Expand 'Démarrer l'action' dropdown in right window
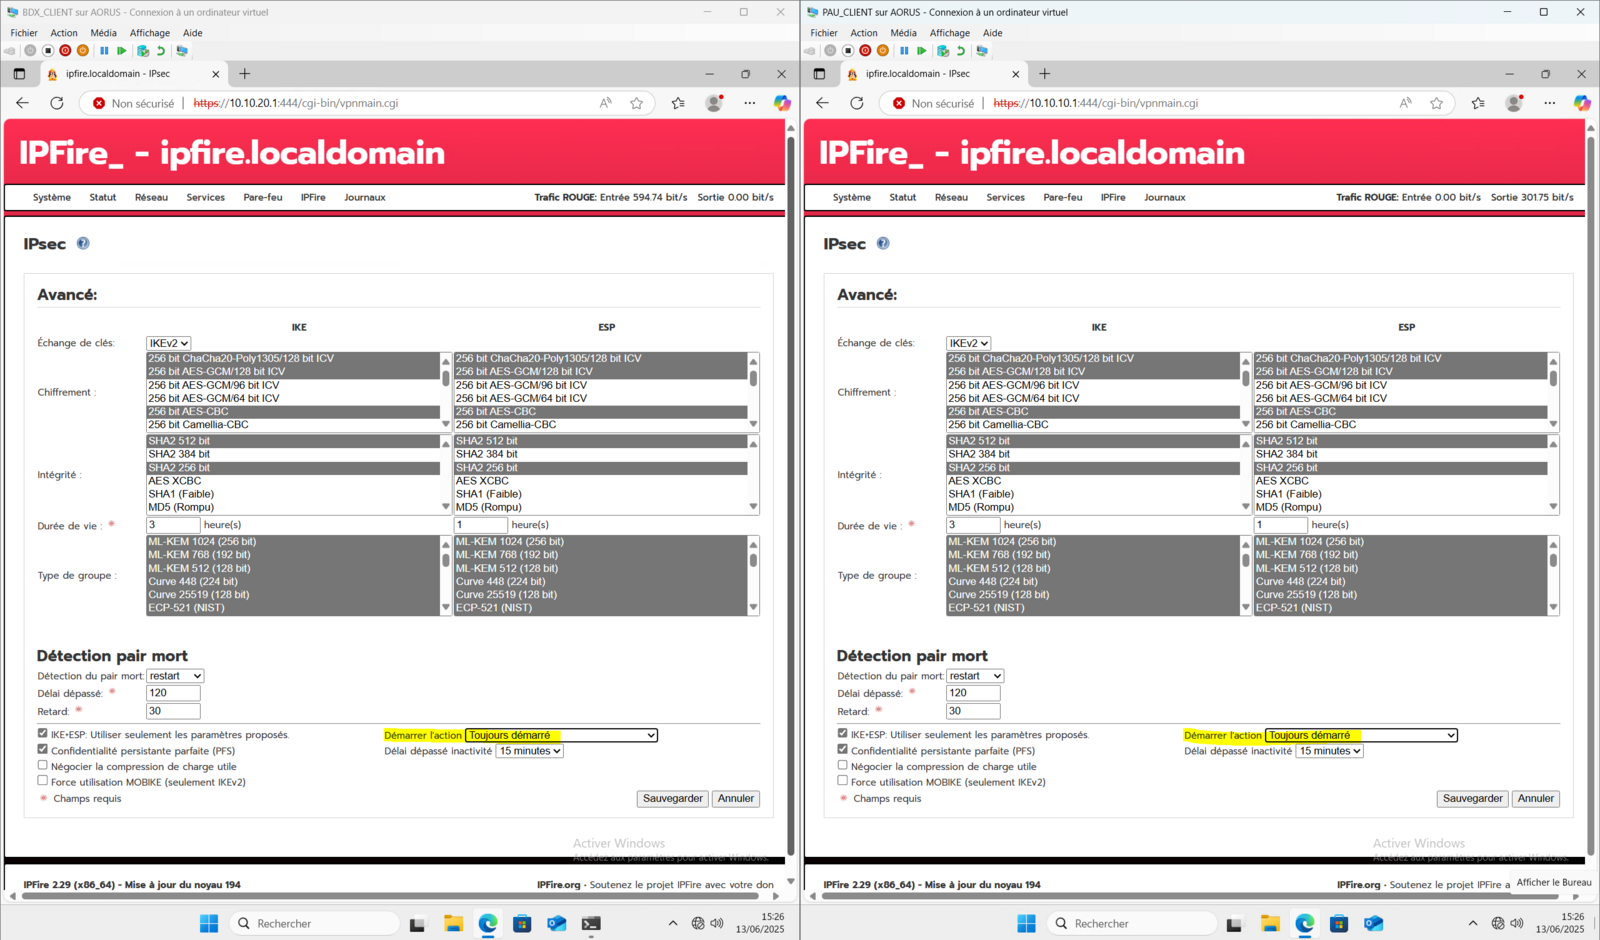This screenshot has height=940, width=1600. point(1361,735)
